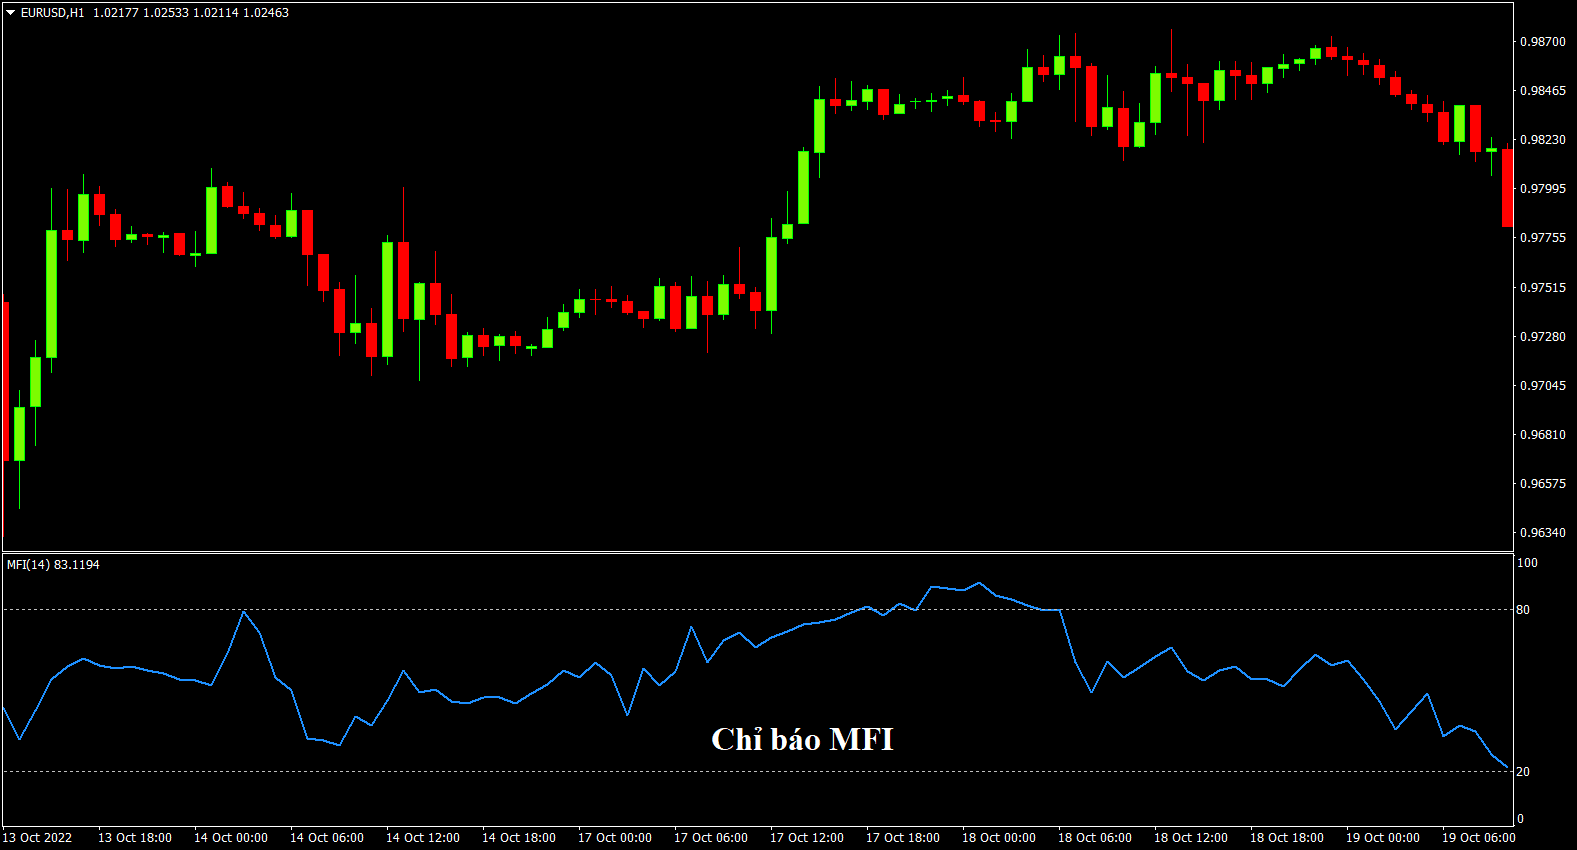The image size is (1577, 850).
Task: Select the 80 overbought level label
Action: point(1523,610)
